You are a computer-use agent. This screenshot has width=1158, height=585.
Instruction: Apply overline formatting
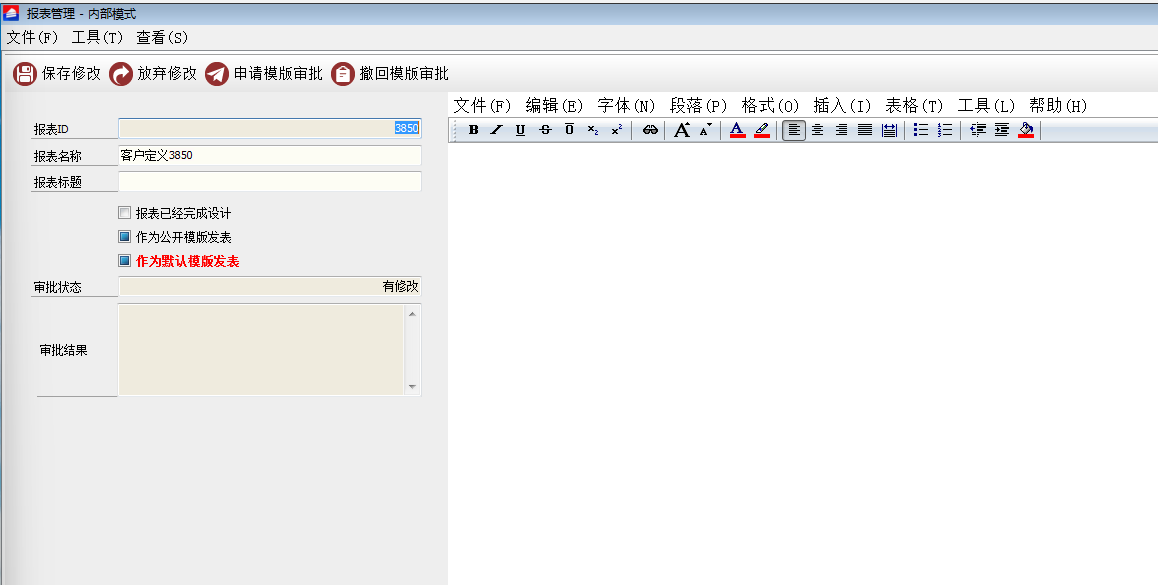click(x=569, y=130)
